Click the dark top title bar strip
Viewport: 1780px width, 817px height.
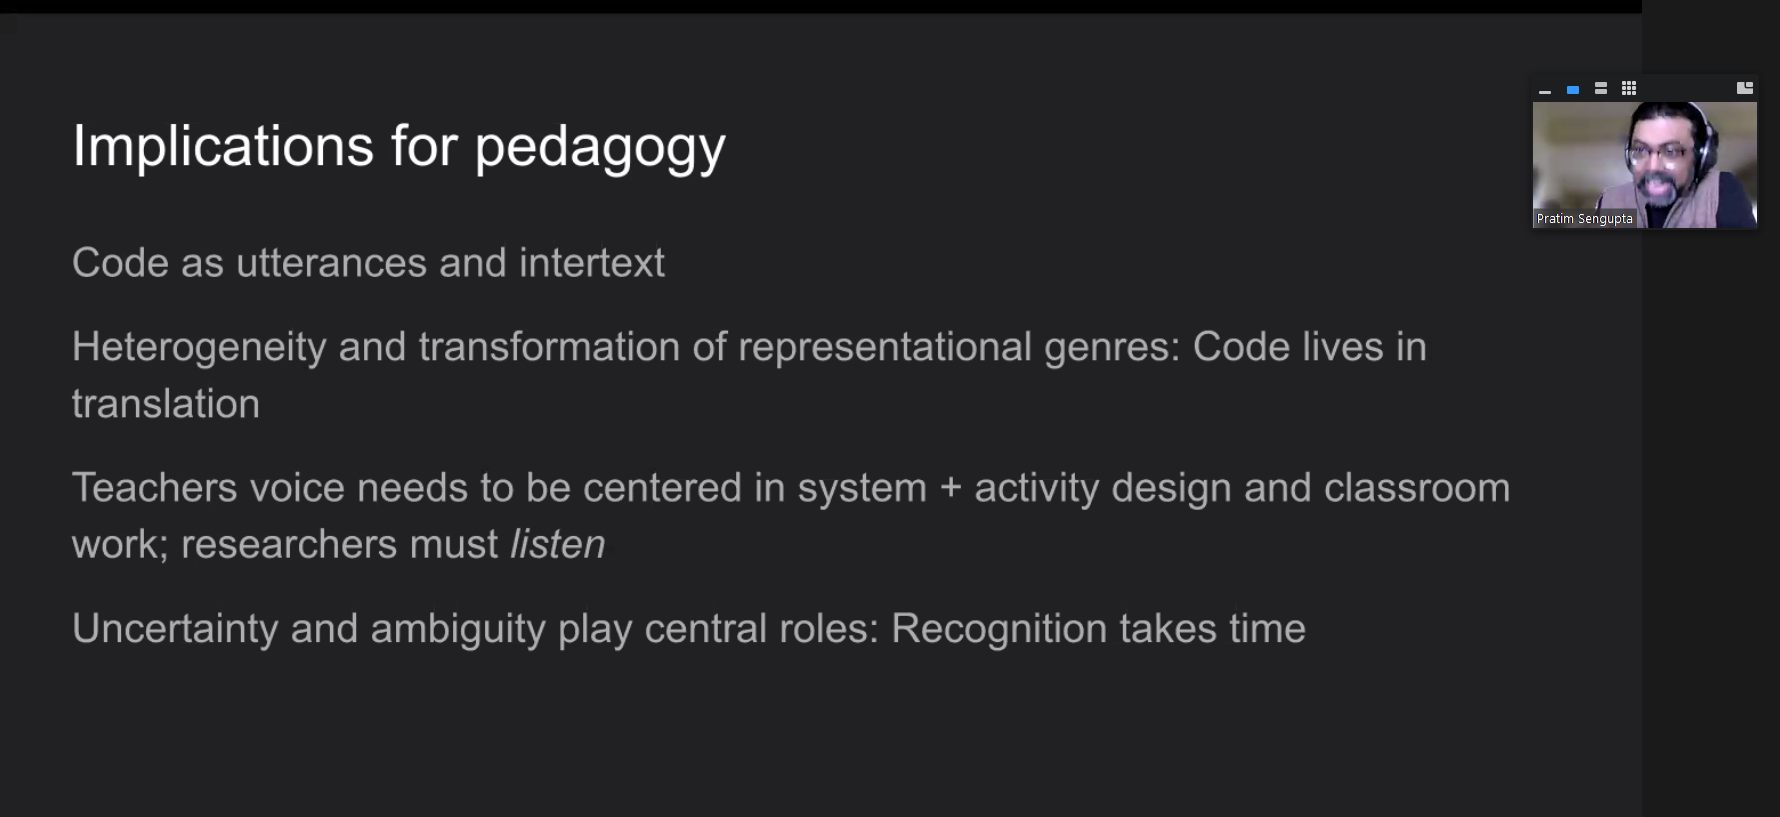coord(820,6)
